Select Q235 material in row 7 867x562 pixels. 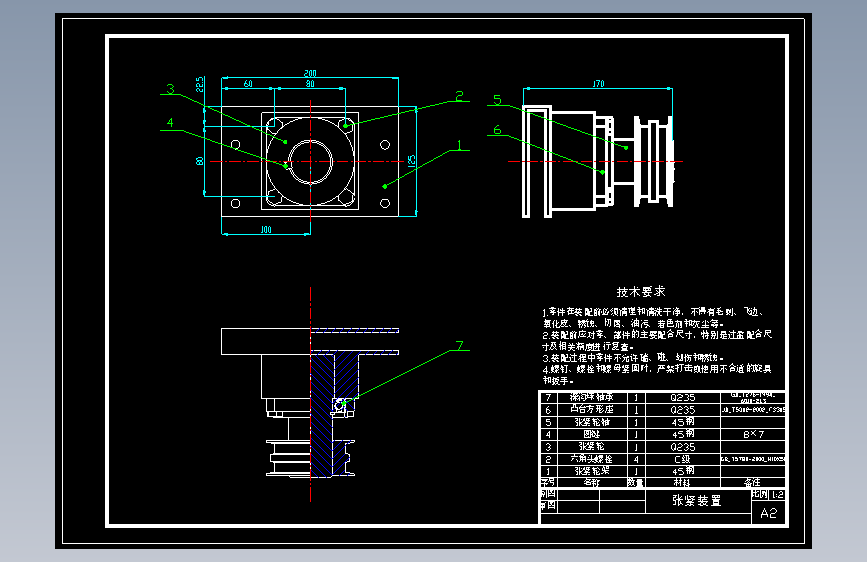click(x=682, y=398)
